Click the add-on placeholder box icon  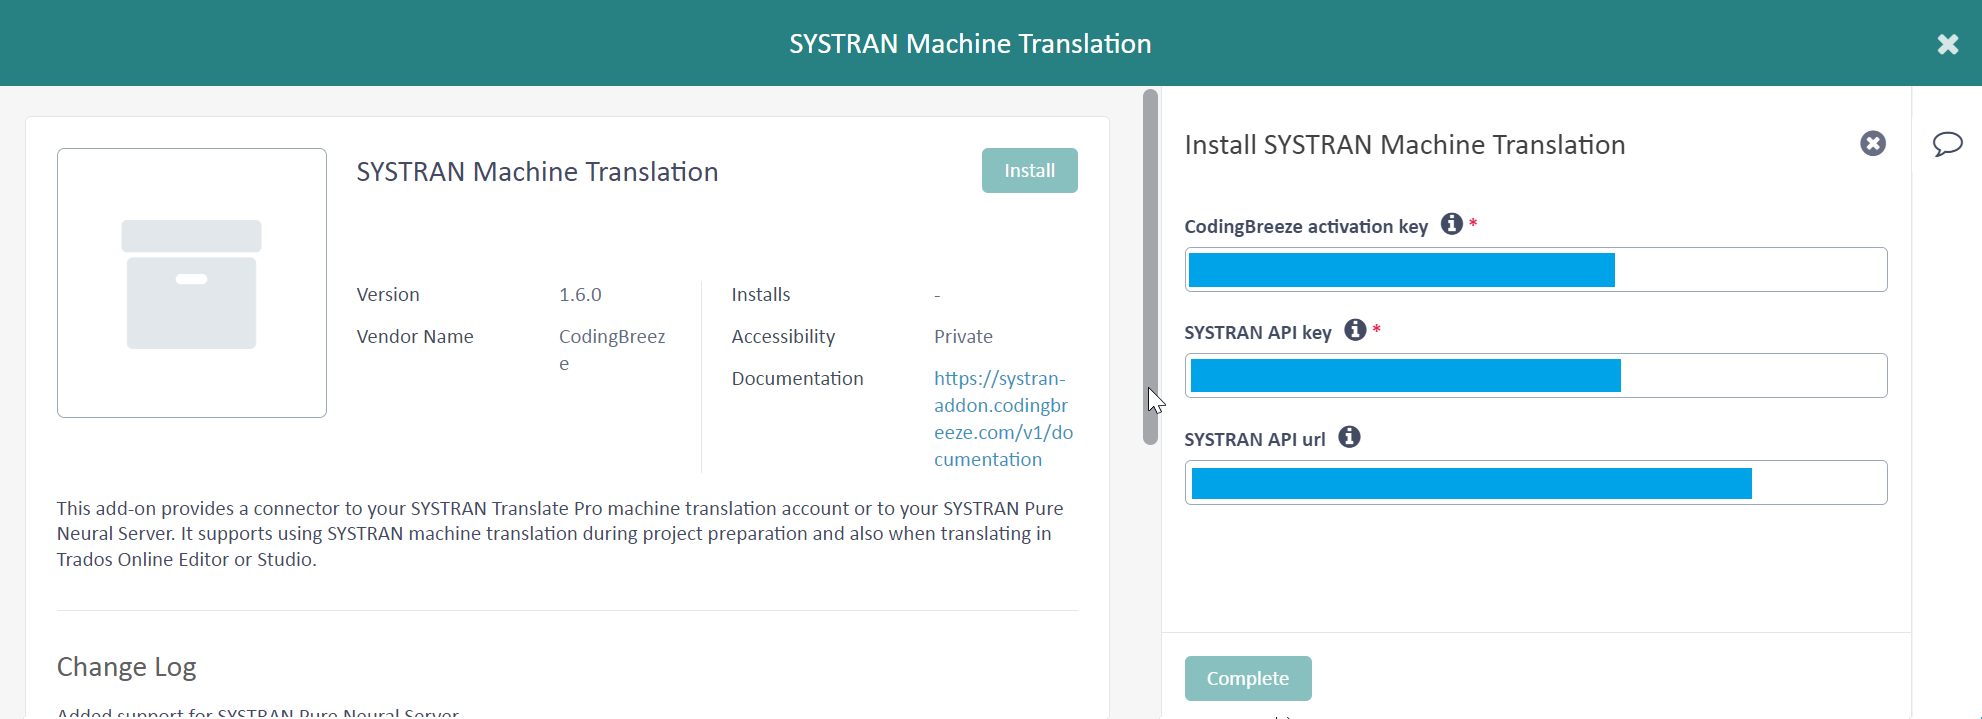pyautogui.click(x=192, y=283)
